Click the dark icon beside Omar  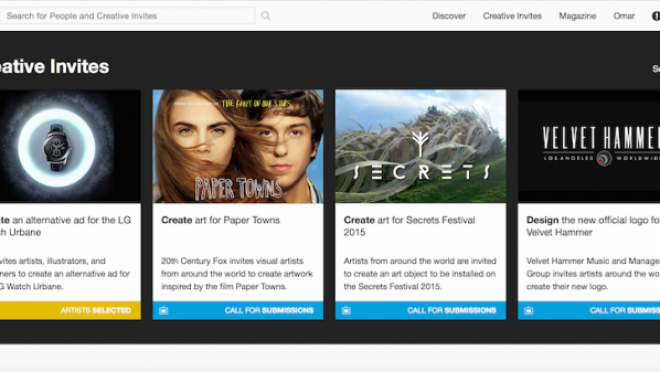[656, 16]
